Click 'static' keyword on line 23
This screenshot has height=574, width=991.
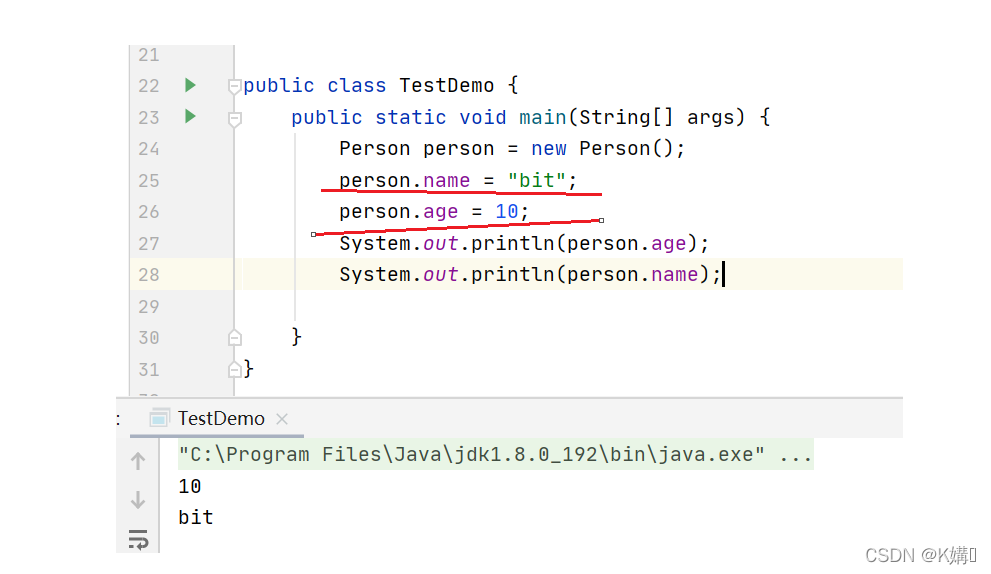coord(411,117)
